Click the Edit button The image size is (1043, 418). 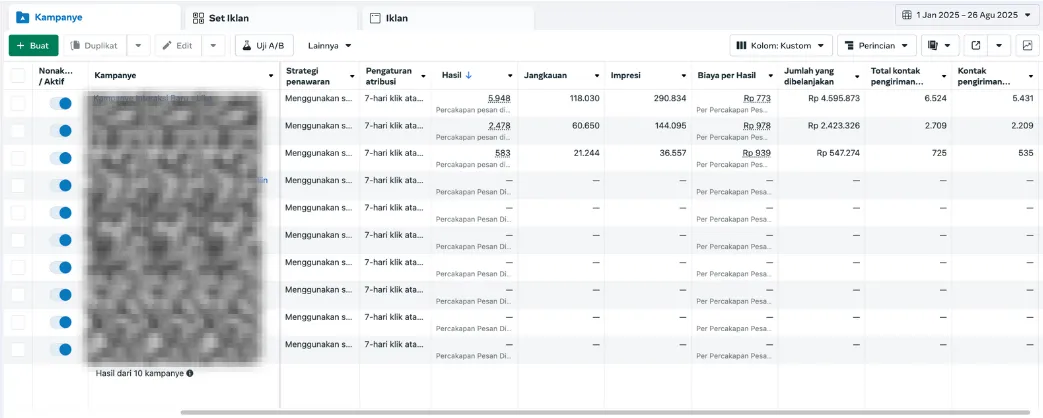(178, 45)
